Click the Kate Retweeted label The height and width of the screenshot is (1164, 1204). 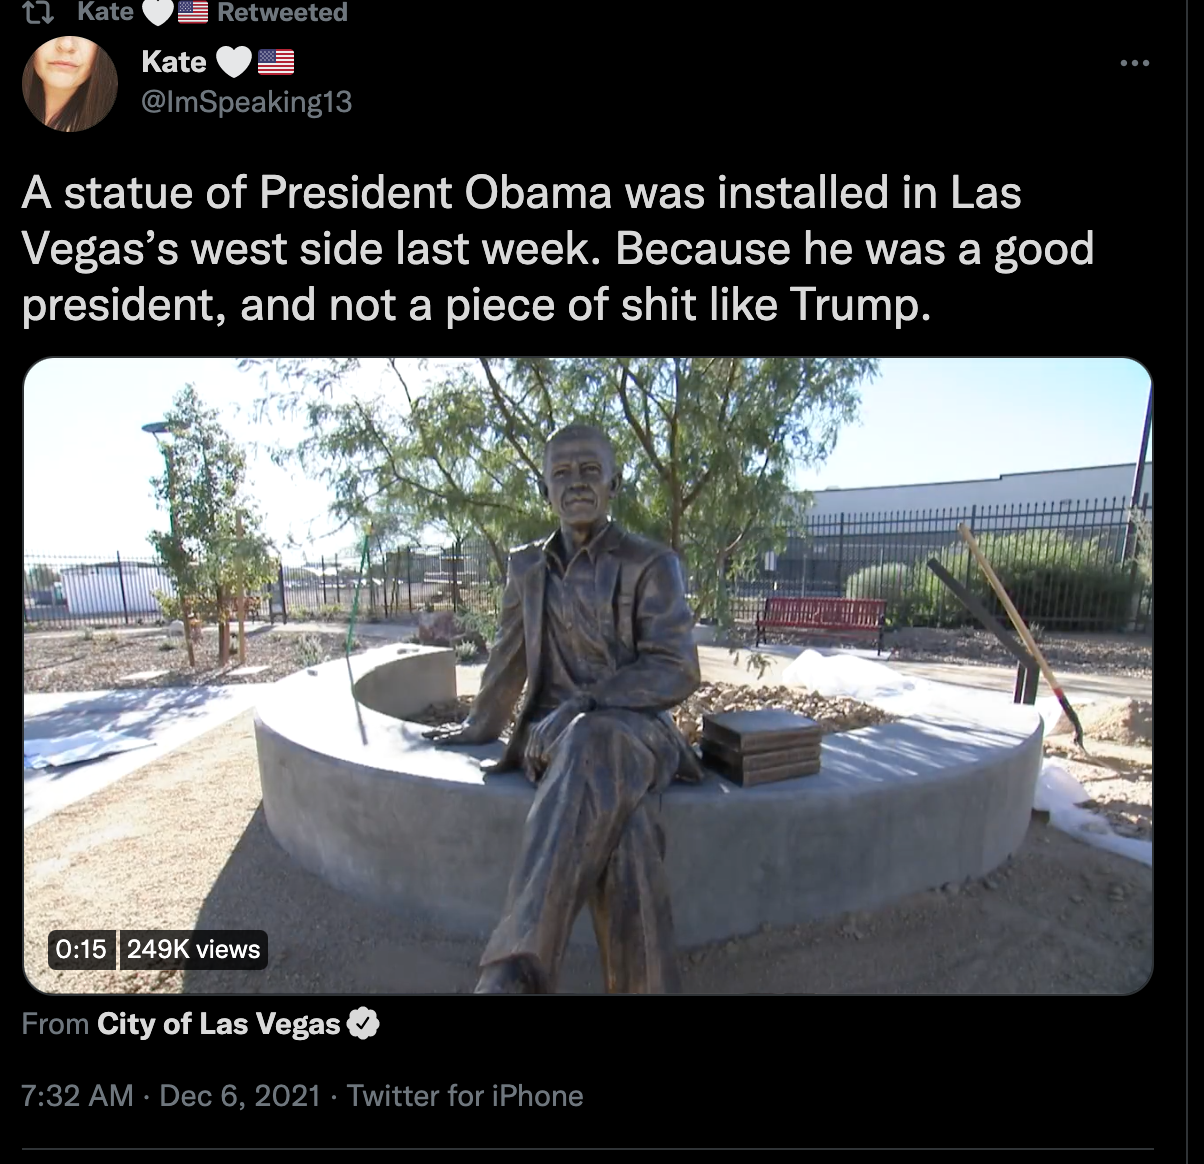point(212,12)
